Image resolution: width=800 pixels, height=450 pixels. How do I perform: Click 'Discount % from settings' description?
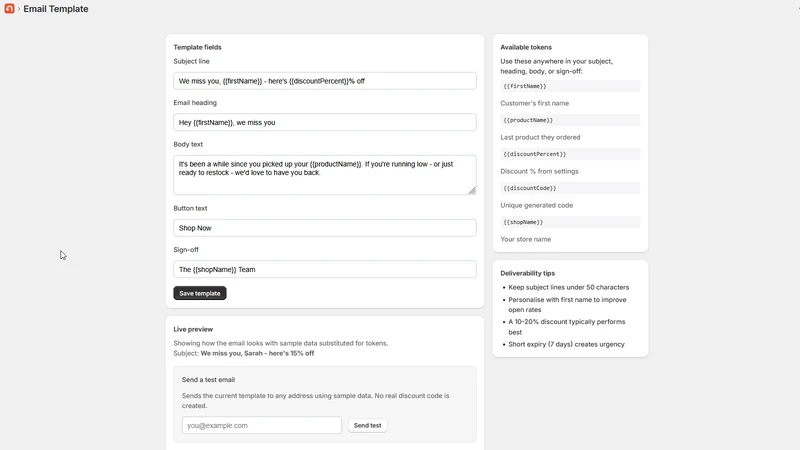point(539,171)
